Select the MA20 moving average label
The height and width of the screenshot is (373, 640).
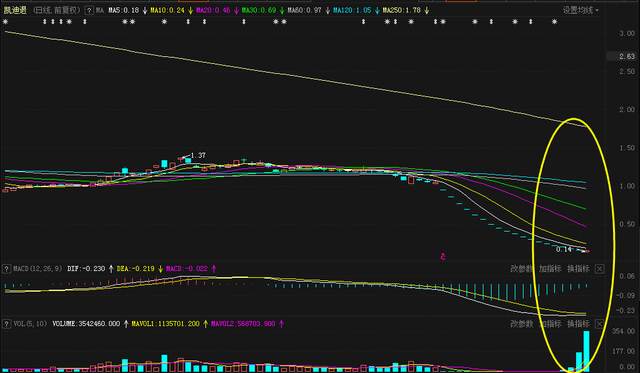[213, 11]
